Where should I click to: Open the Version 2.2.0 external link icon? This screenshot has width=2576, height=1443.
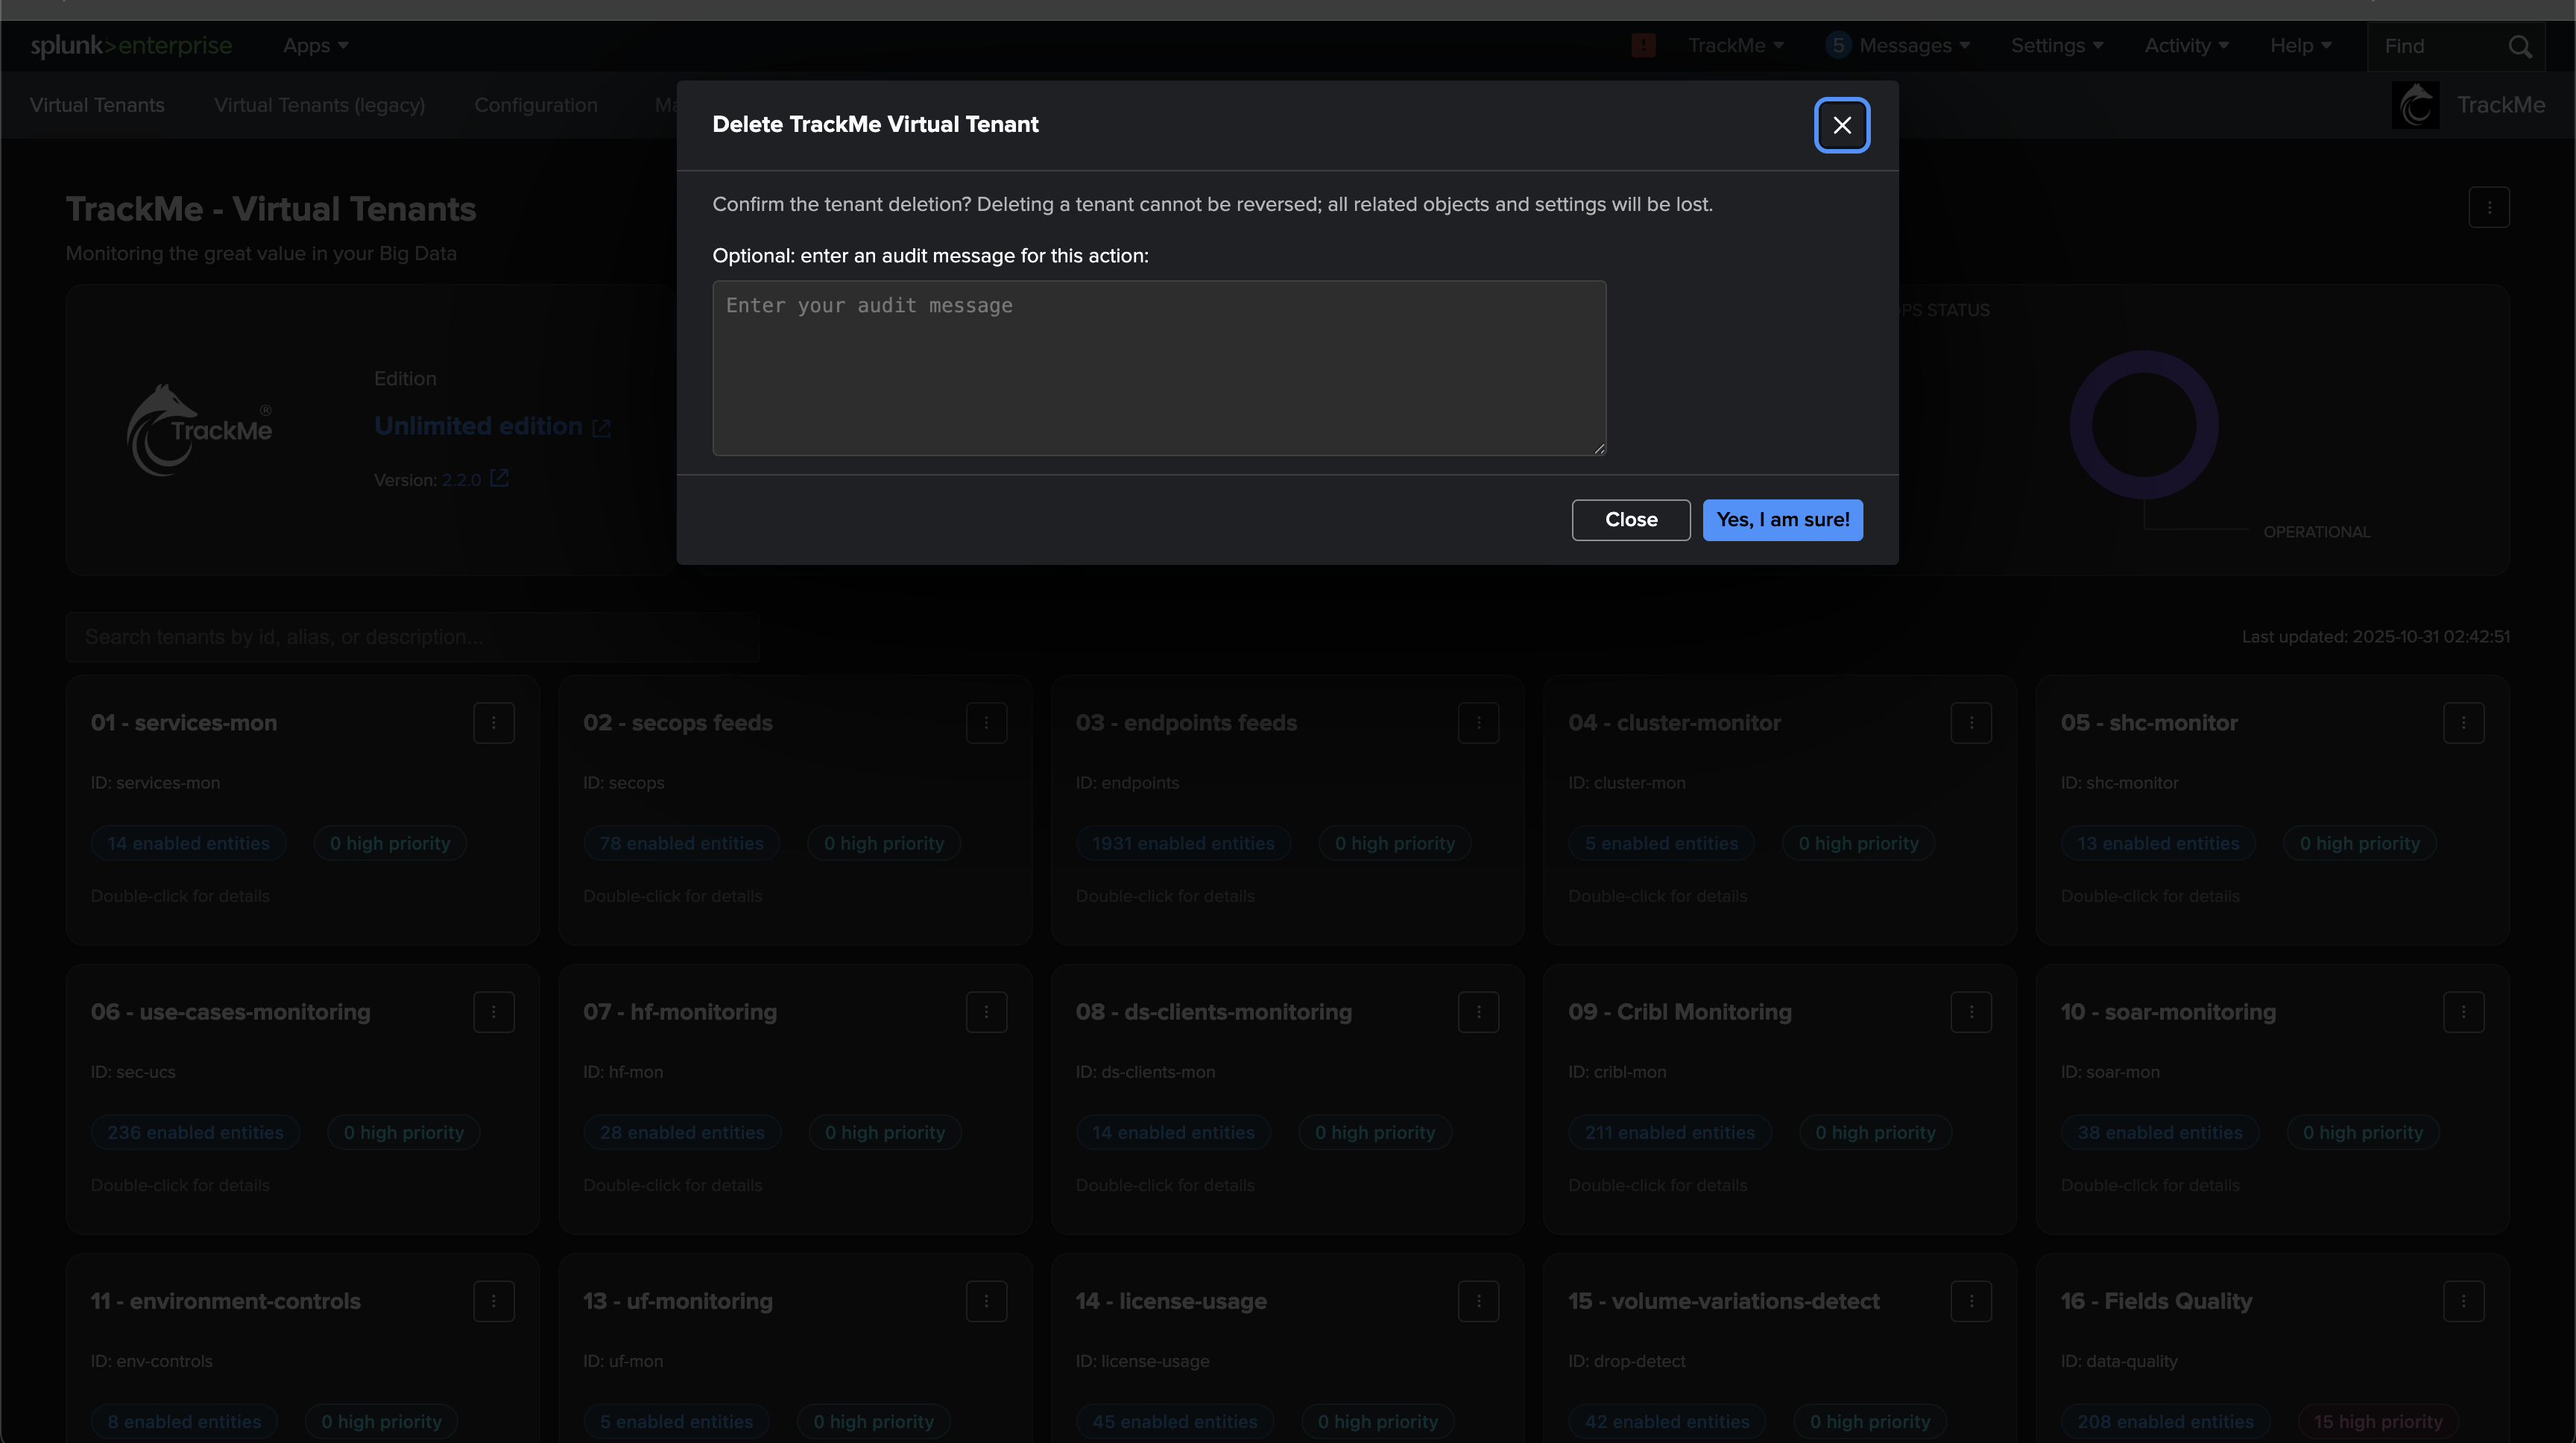(x=499, y=479)
